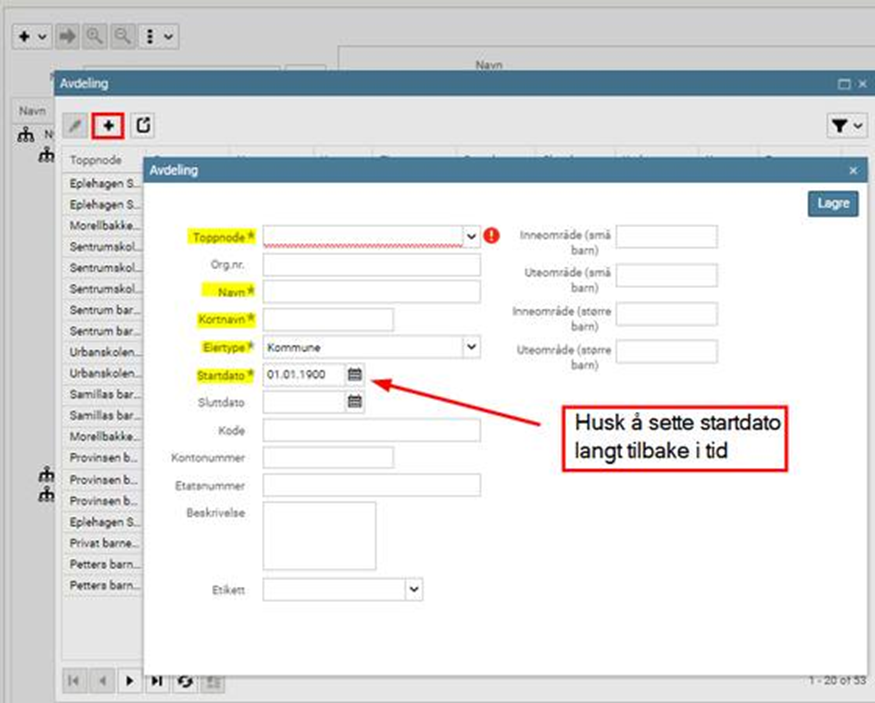The width and height of the screenshot is (875, 703).
Task: Jump to the last page of results
Action: 157,681
